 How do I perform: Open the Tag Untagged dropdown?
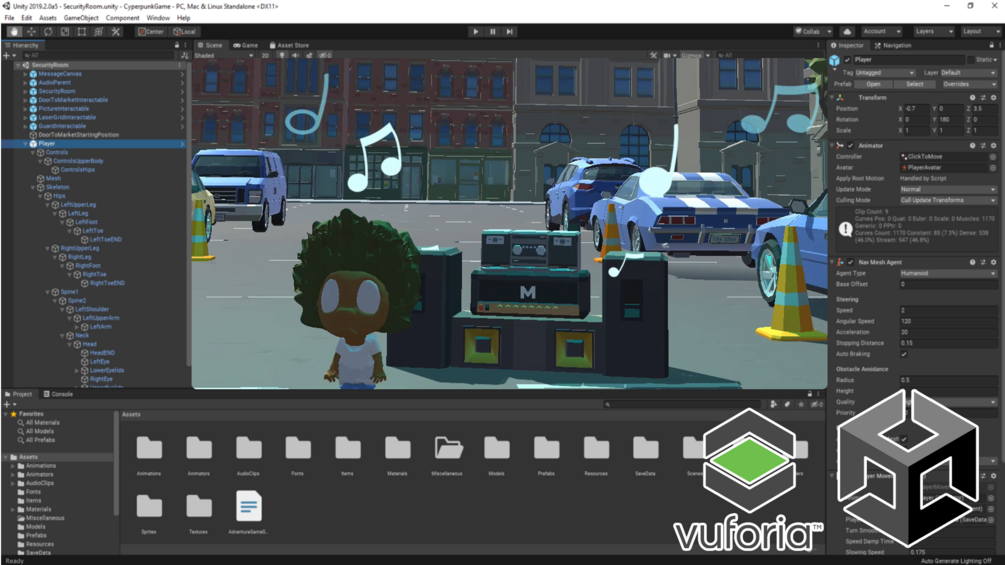click(x=885, y=73)
